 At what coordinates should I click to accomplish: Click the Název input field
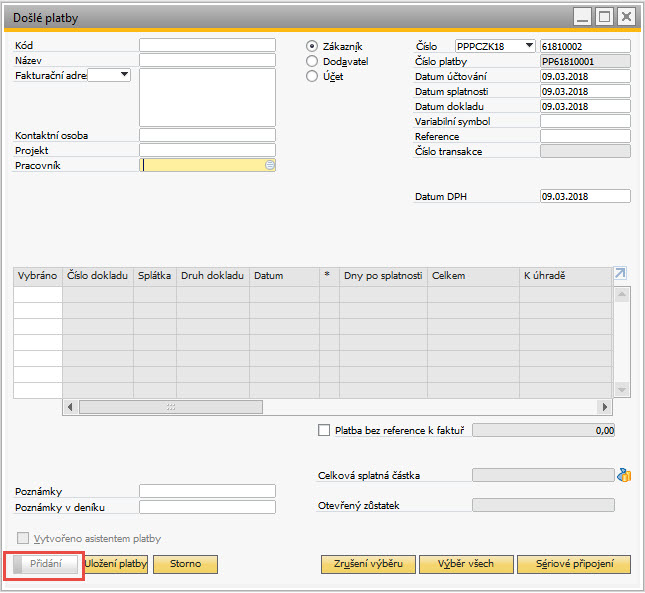click(x=207, y=60)
